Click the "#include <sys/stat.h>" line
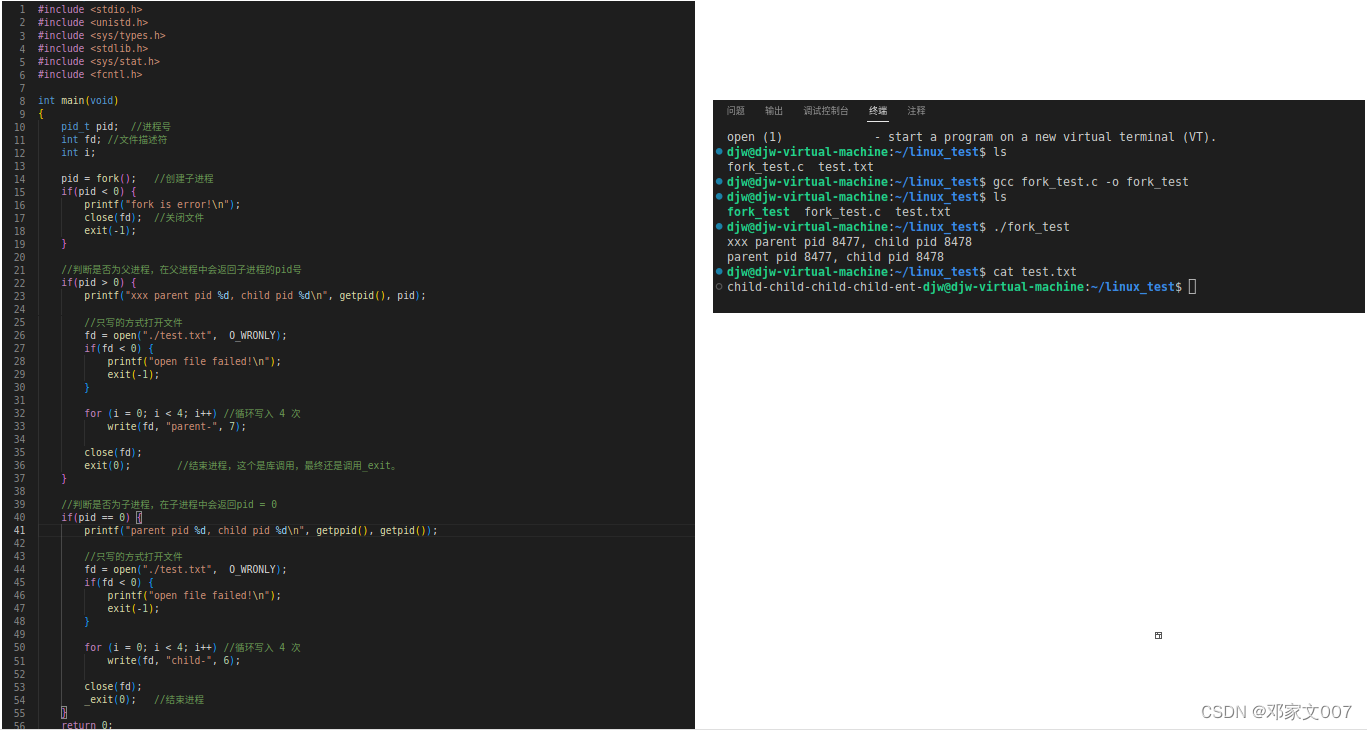This screenshot has width=1367, height=730. [x=99, y=62]
